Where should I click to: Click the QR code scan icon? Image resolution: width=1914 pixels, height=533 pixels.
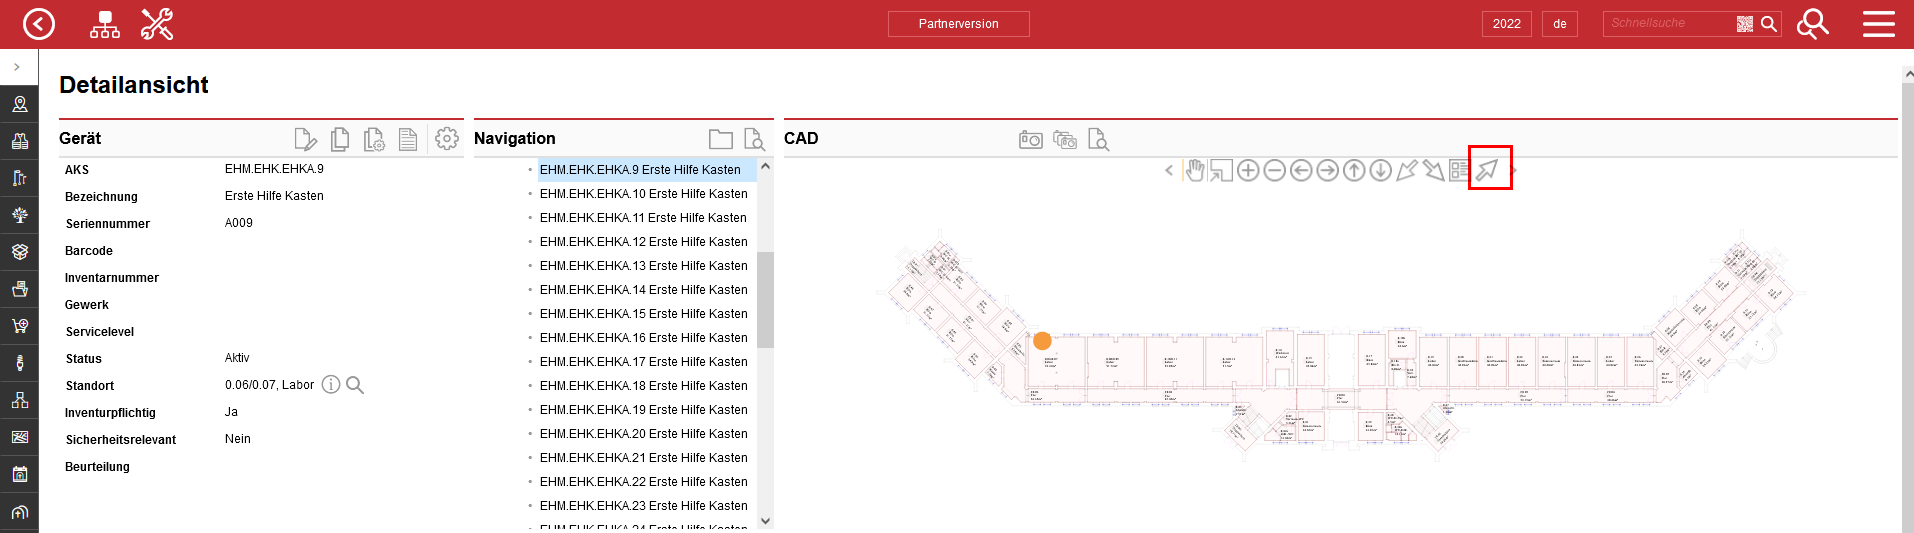[1745, 24]
